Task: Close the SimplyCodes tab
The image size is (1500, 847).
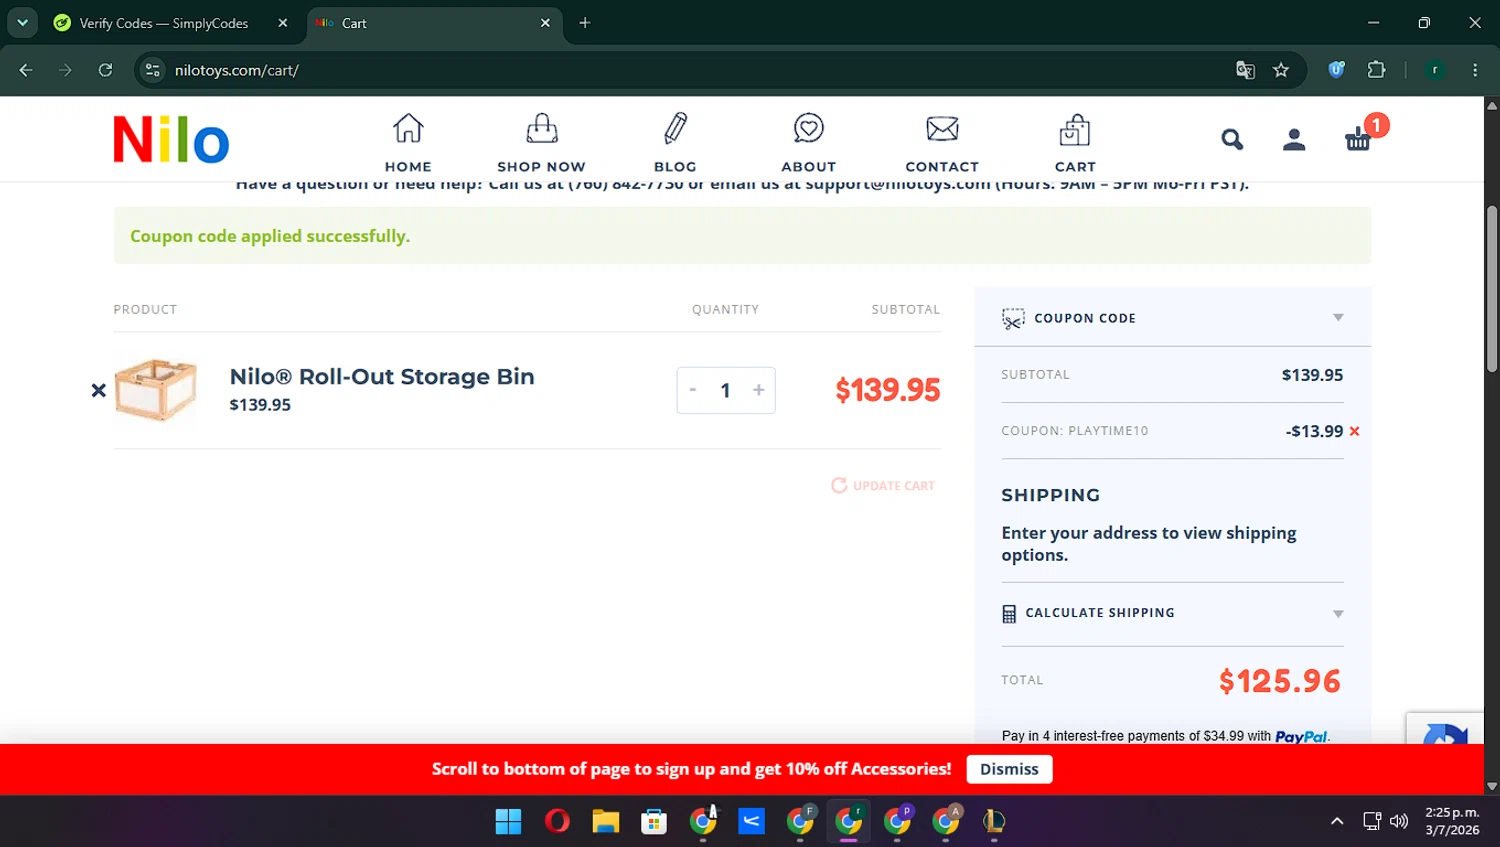Action: pyautogui.click(x=283, y=23)
